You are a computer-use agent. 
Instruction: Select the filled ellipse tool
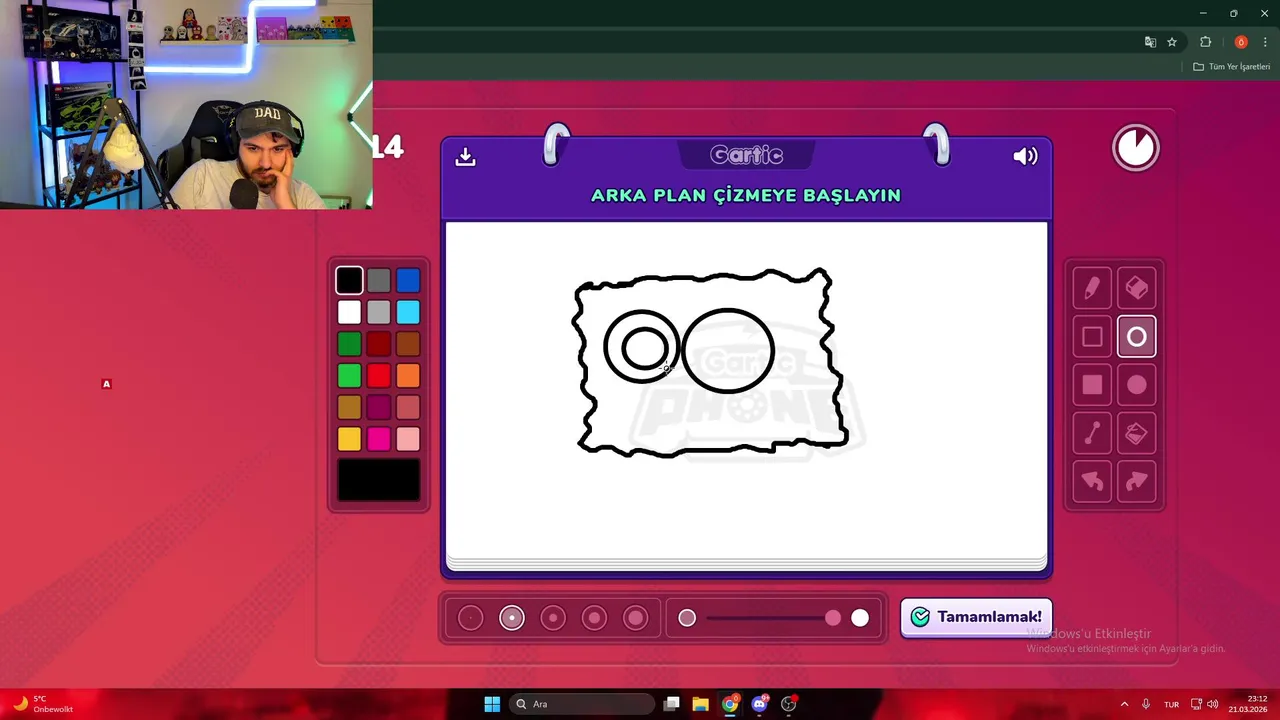(1136, 385)
